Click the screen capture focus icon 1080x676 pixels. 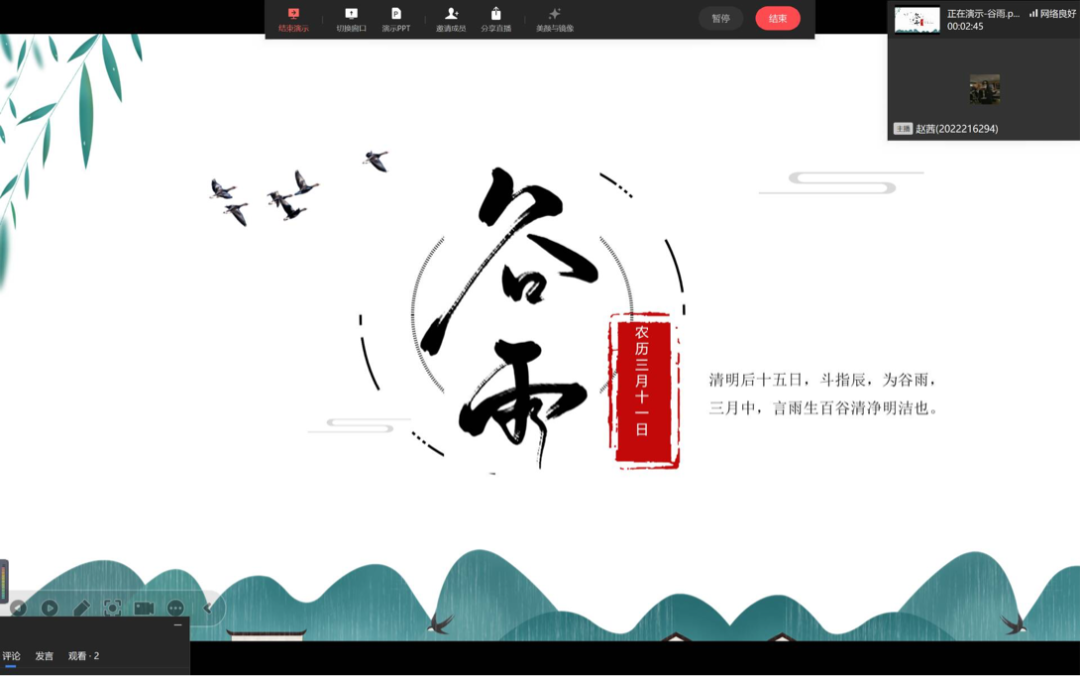pos(113,608)
